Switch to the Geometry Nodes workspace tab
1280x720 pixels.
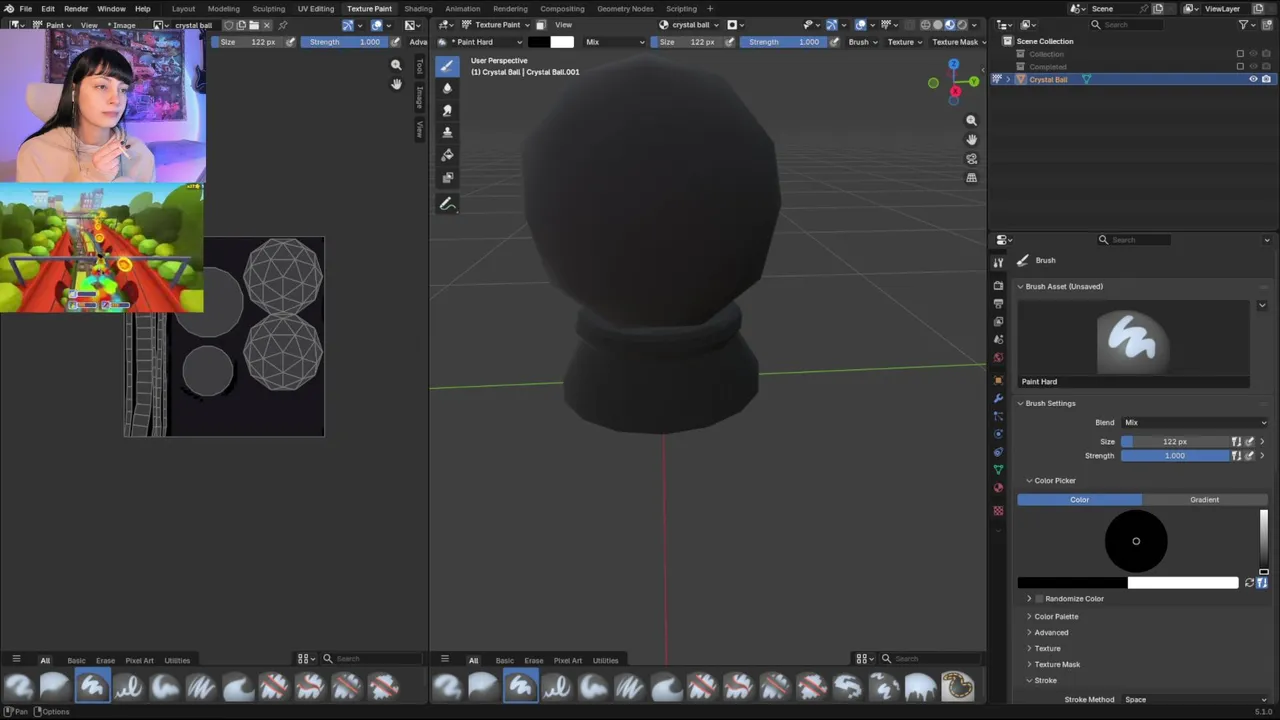click(x=626, y=9)
